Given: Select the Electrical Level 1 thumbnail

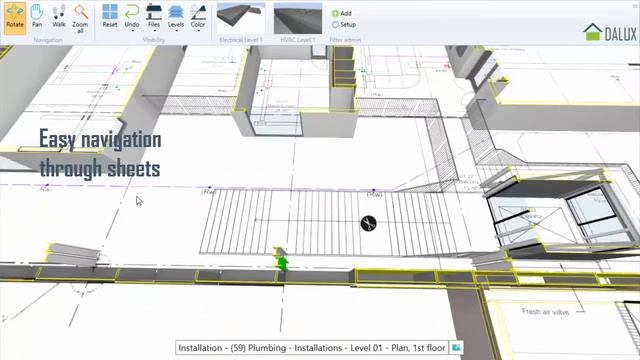Looking at the screenshot, I should [x=241, y=19].
